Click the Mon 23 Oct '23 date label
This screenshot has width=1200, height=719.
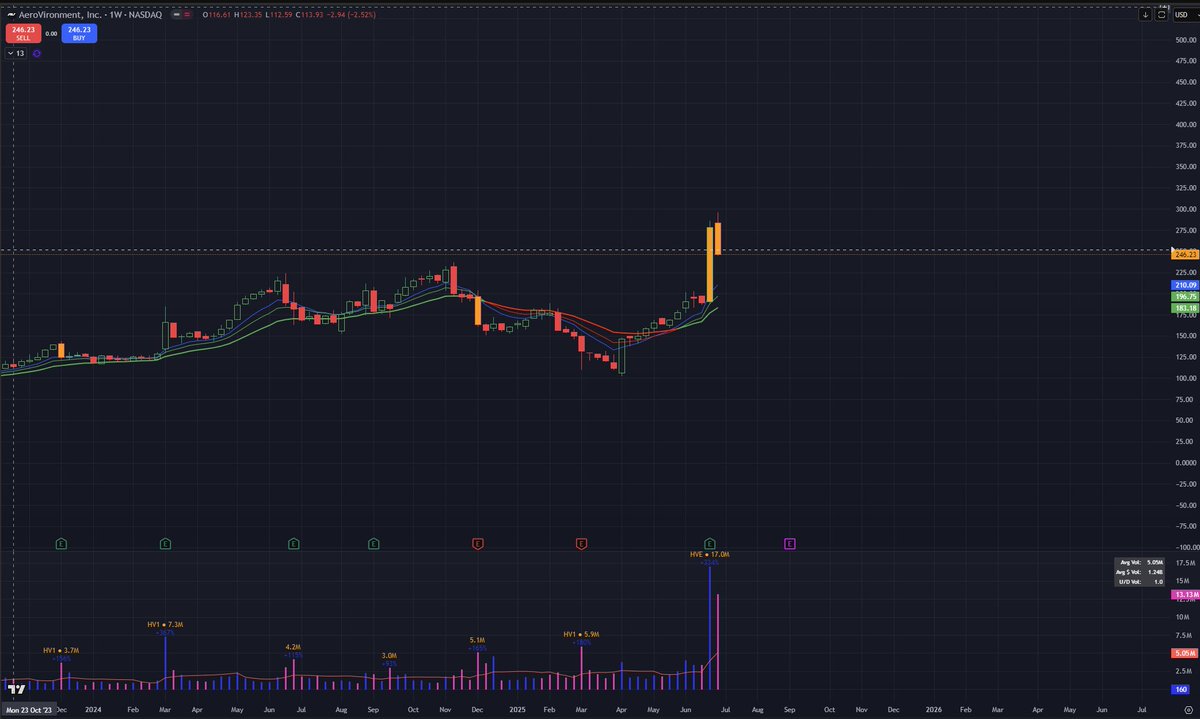[x=30, y=709]
